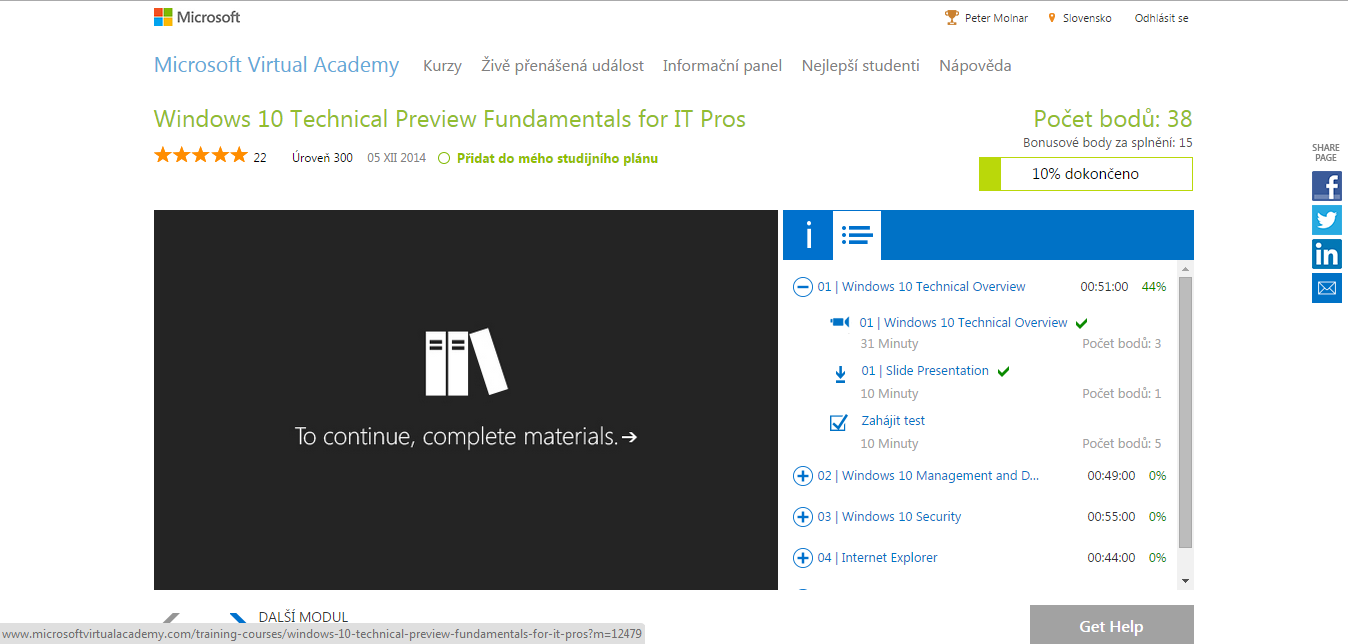
Task: Click the Get Help button
Action: [1111, 625]
